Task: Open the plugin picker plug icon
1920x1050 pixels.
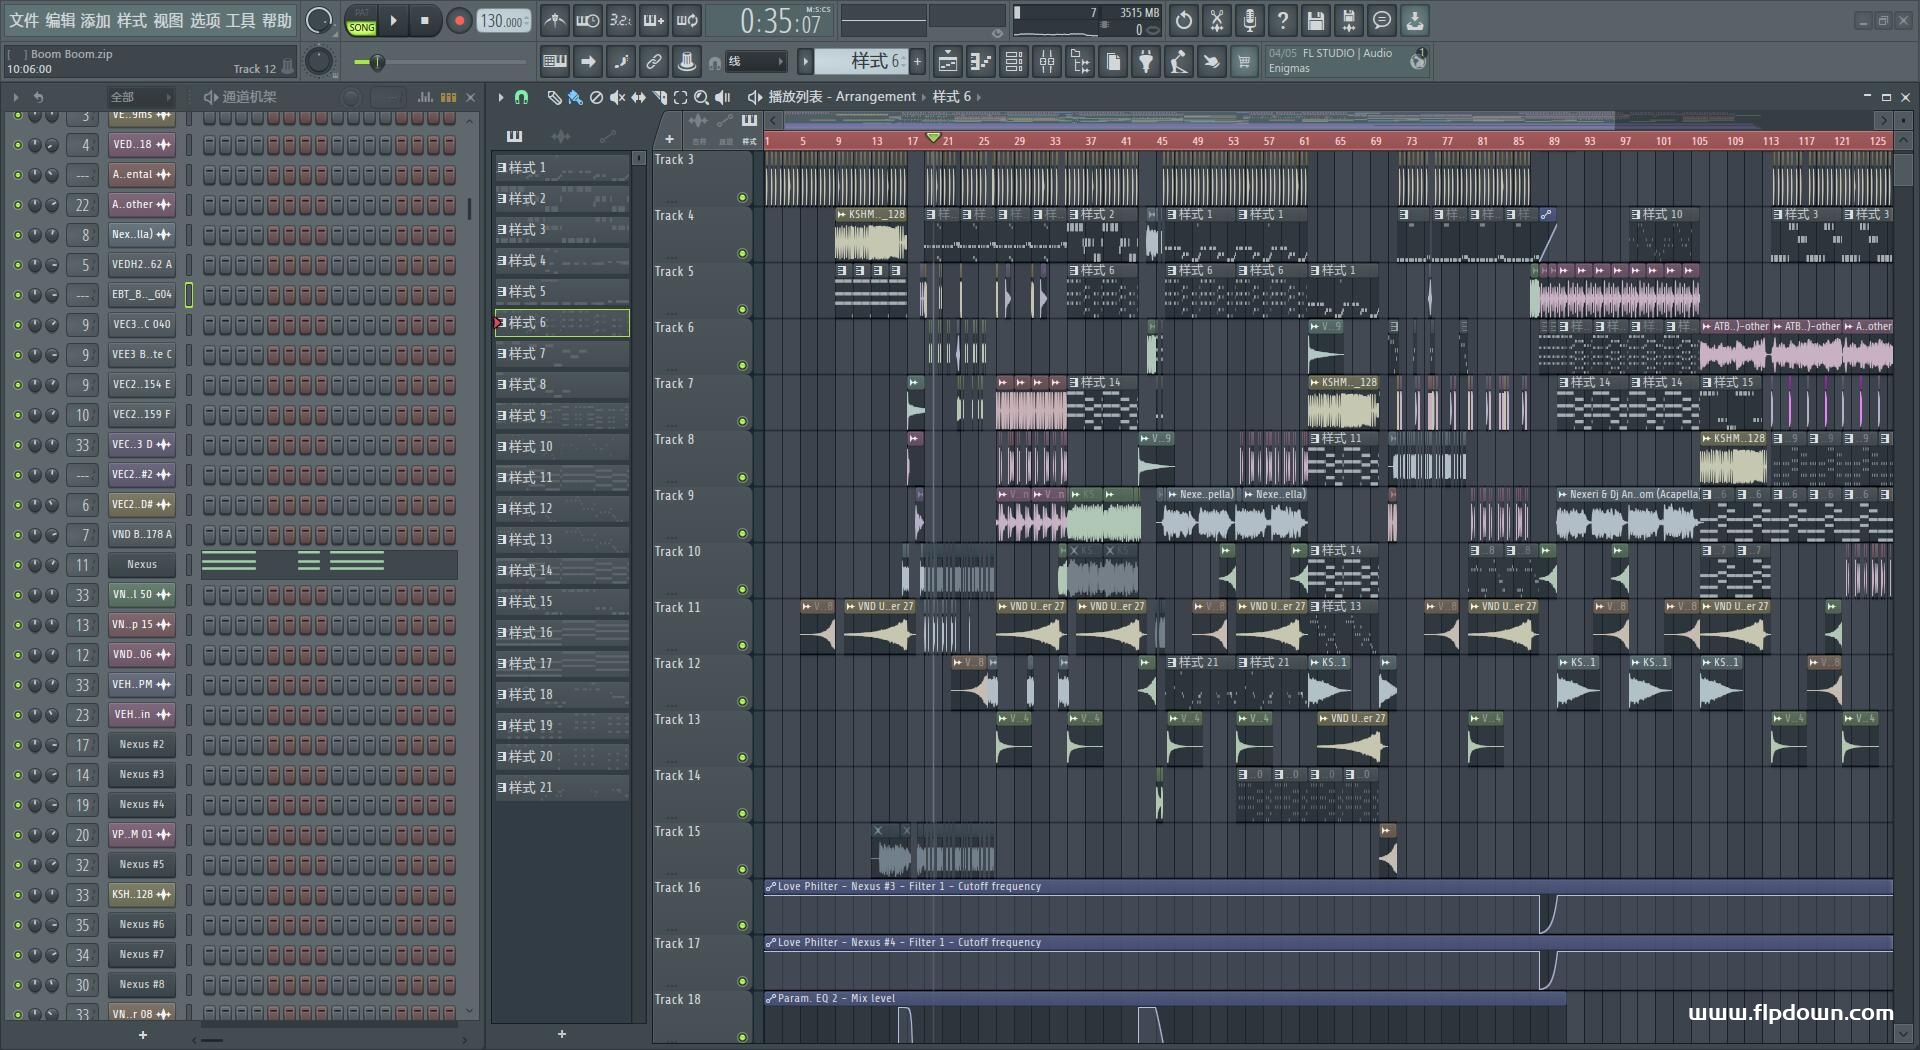Action: pos(1146,62)
